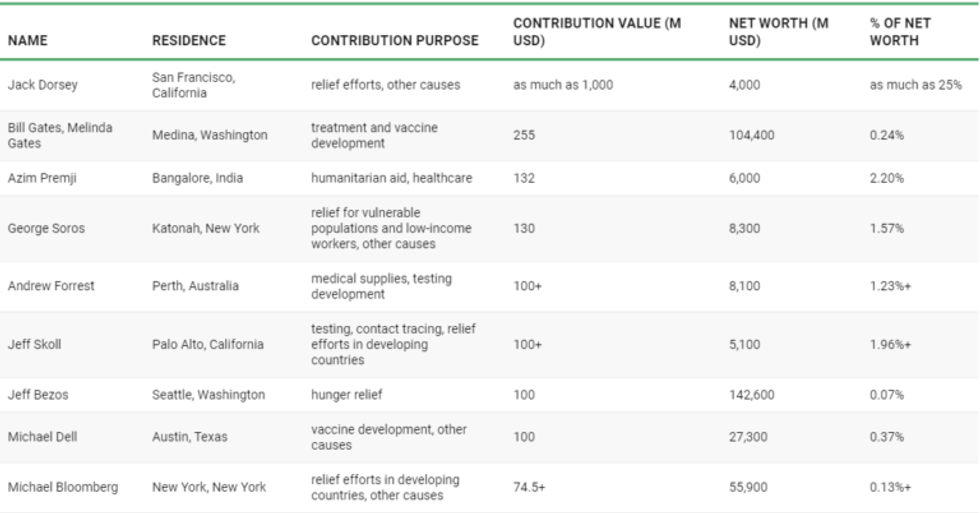Select the "as much as 25%" cell
Viewport: 980px width, 513px height.
[915, 85]
